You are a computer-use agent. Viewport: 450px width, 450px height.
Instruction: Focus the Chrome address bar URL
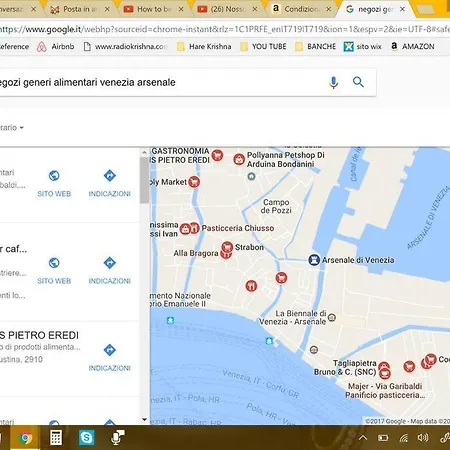[x=225, y=29]
